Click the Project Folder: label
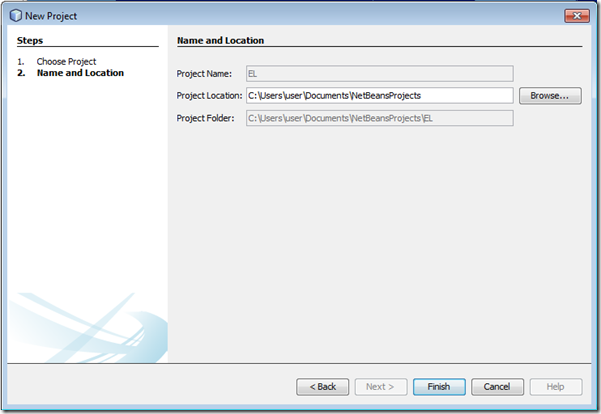 (x=205, y=118)
